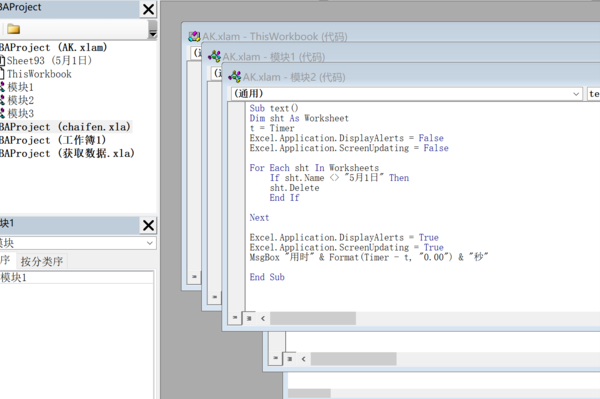600x399 pixels.
Task: Select 模块3 in the project tree
Action: (21, 114)
